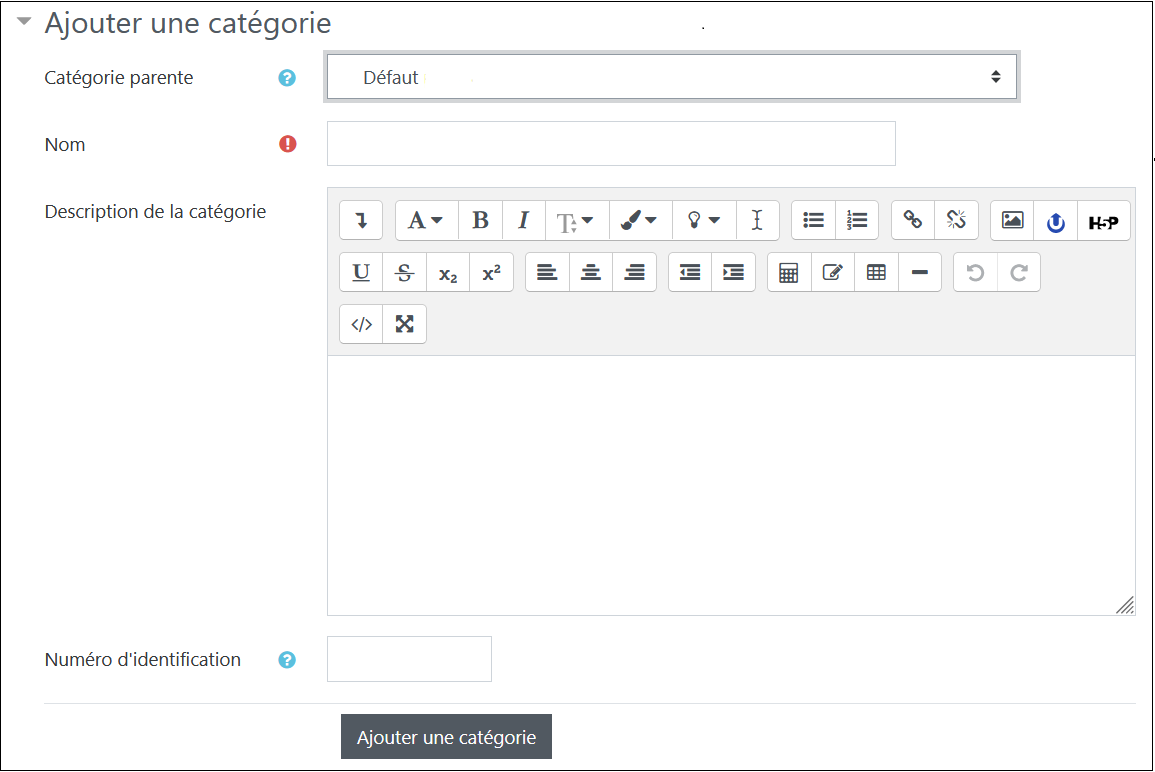Toggle underline formatting

[360, 271]
